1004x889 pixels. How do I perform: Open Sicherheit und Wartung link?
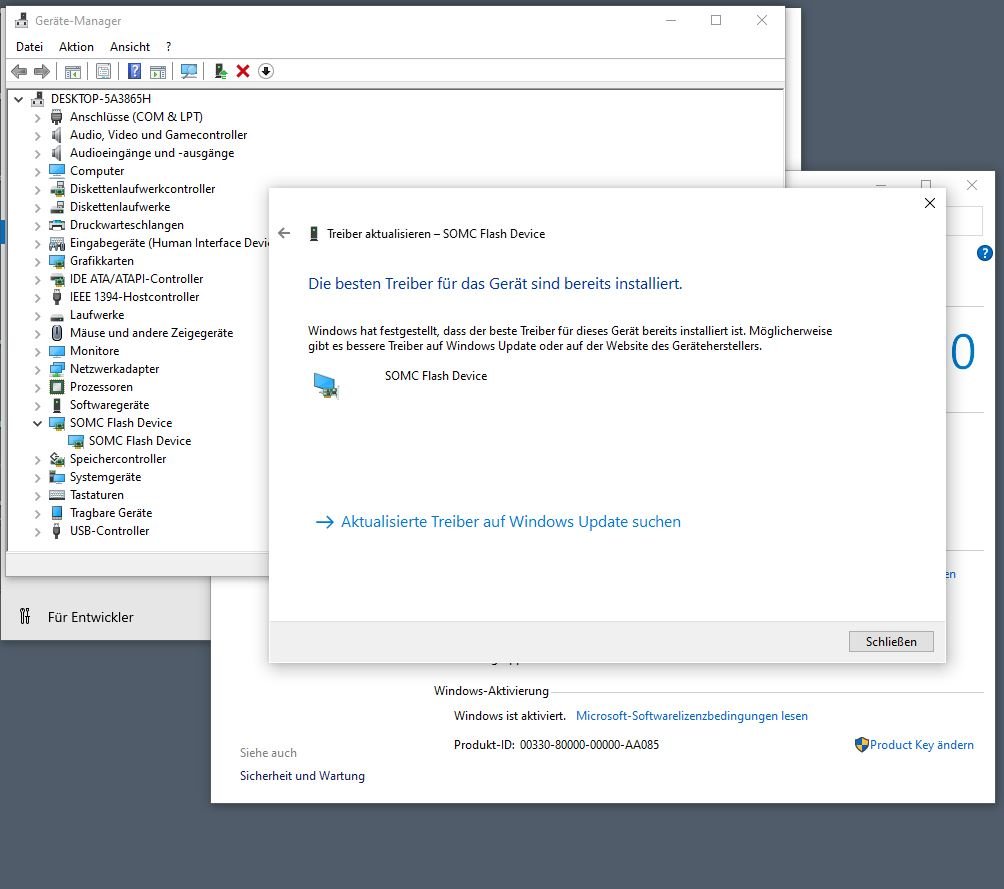click(x=302, y=776)
